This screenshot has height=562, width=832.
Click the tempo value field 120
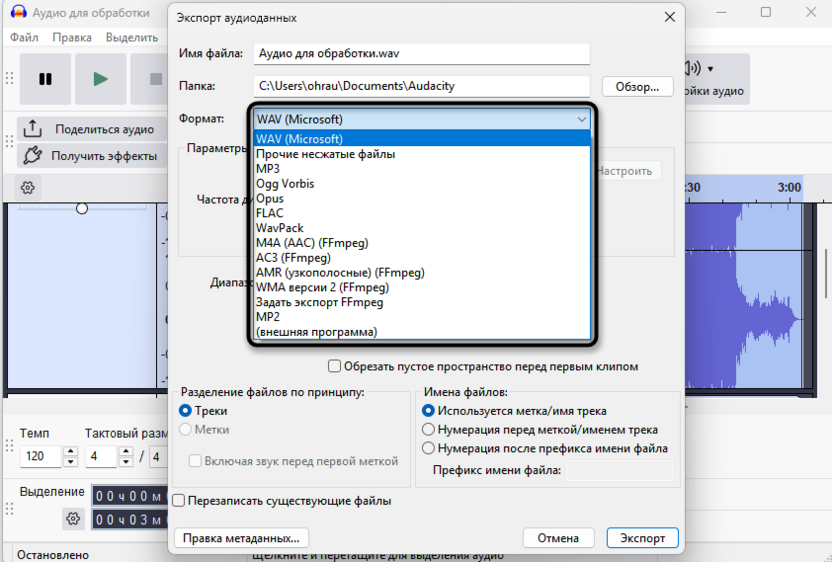pos(40,456)
